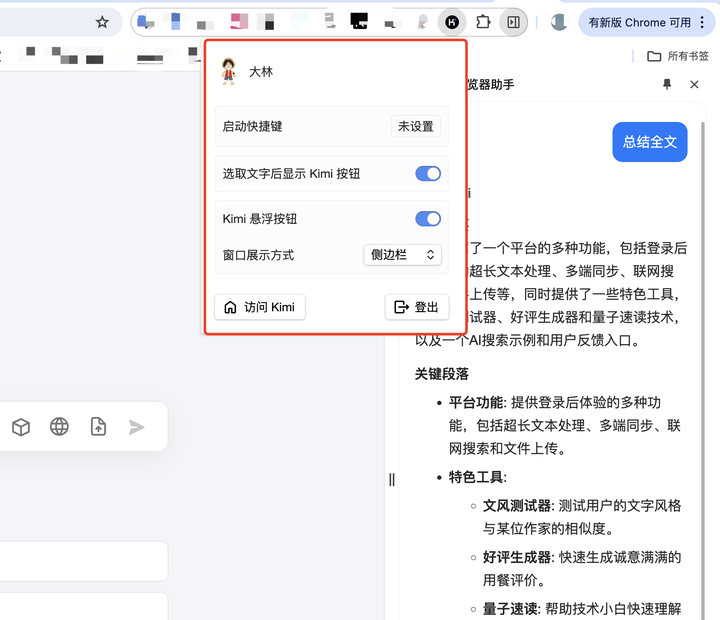The height and width of the screenshot is (620, 720).
Task: Open the 窗口展示方式 侧边栏 dropdown
Action: pyautogui.click(x=403, y=254)
